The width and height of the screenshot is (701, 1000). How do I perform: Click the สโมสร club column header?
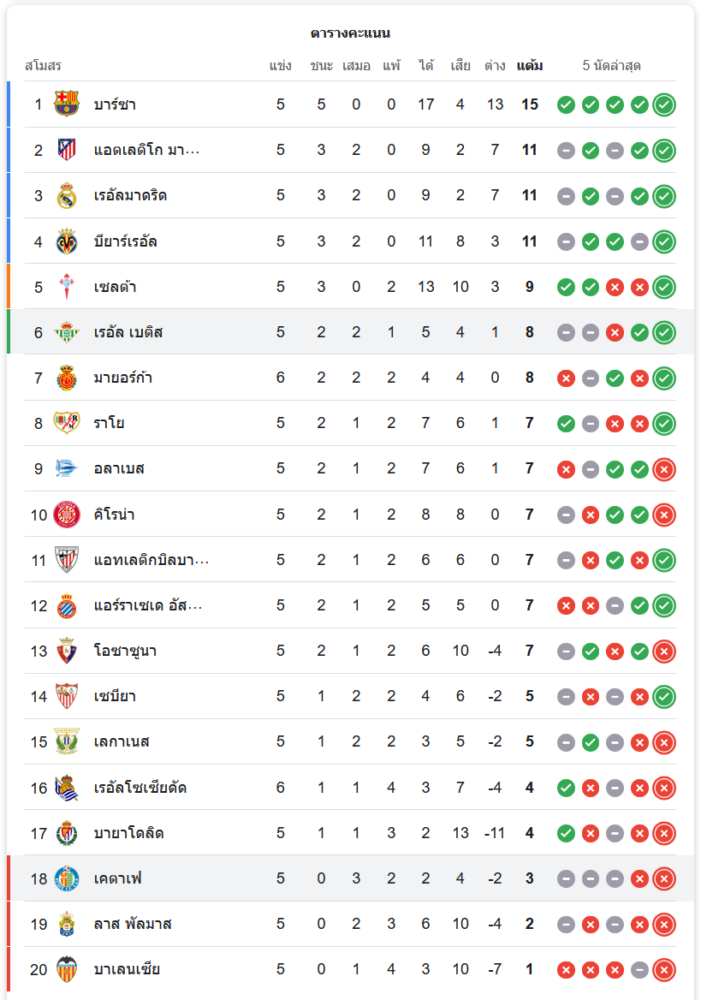(43, 66)
